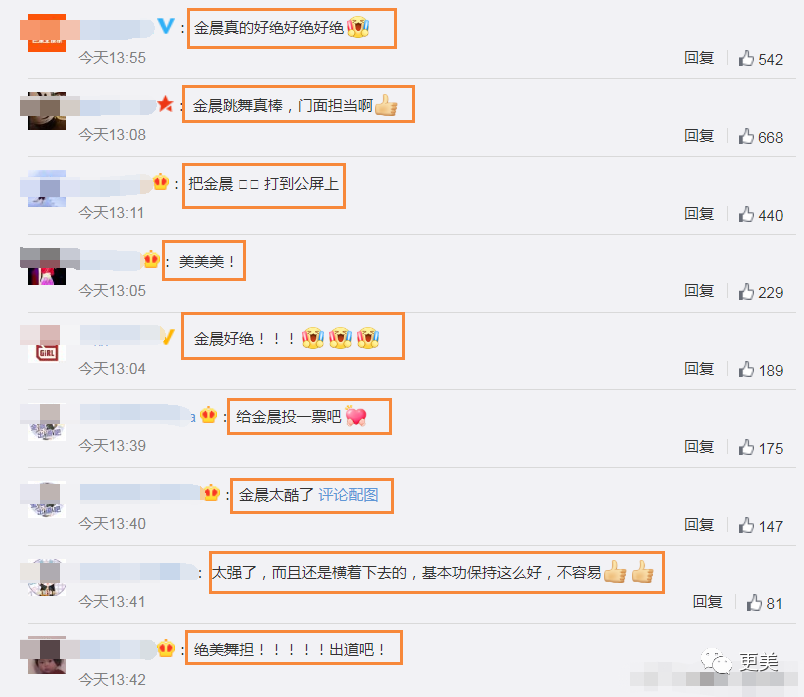804x697 pixels.
Task: Reply to the 美美美 comment
Action: click(699, 291)
